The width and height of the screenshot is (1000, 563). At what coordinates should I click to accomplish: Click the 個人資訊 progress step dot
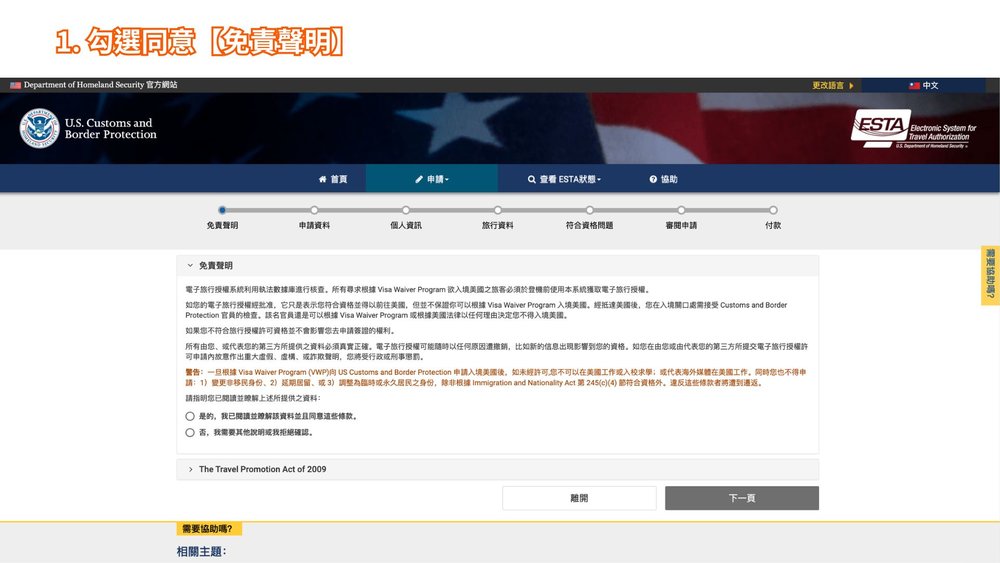[x=406, y=210]
